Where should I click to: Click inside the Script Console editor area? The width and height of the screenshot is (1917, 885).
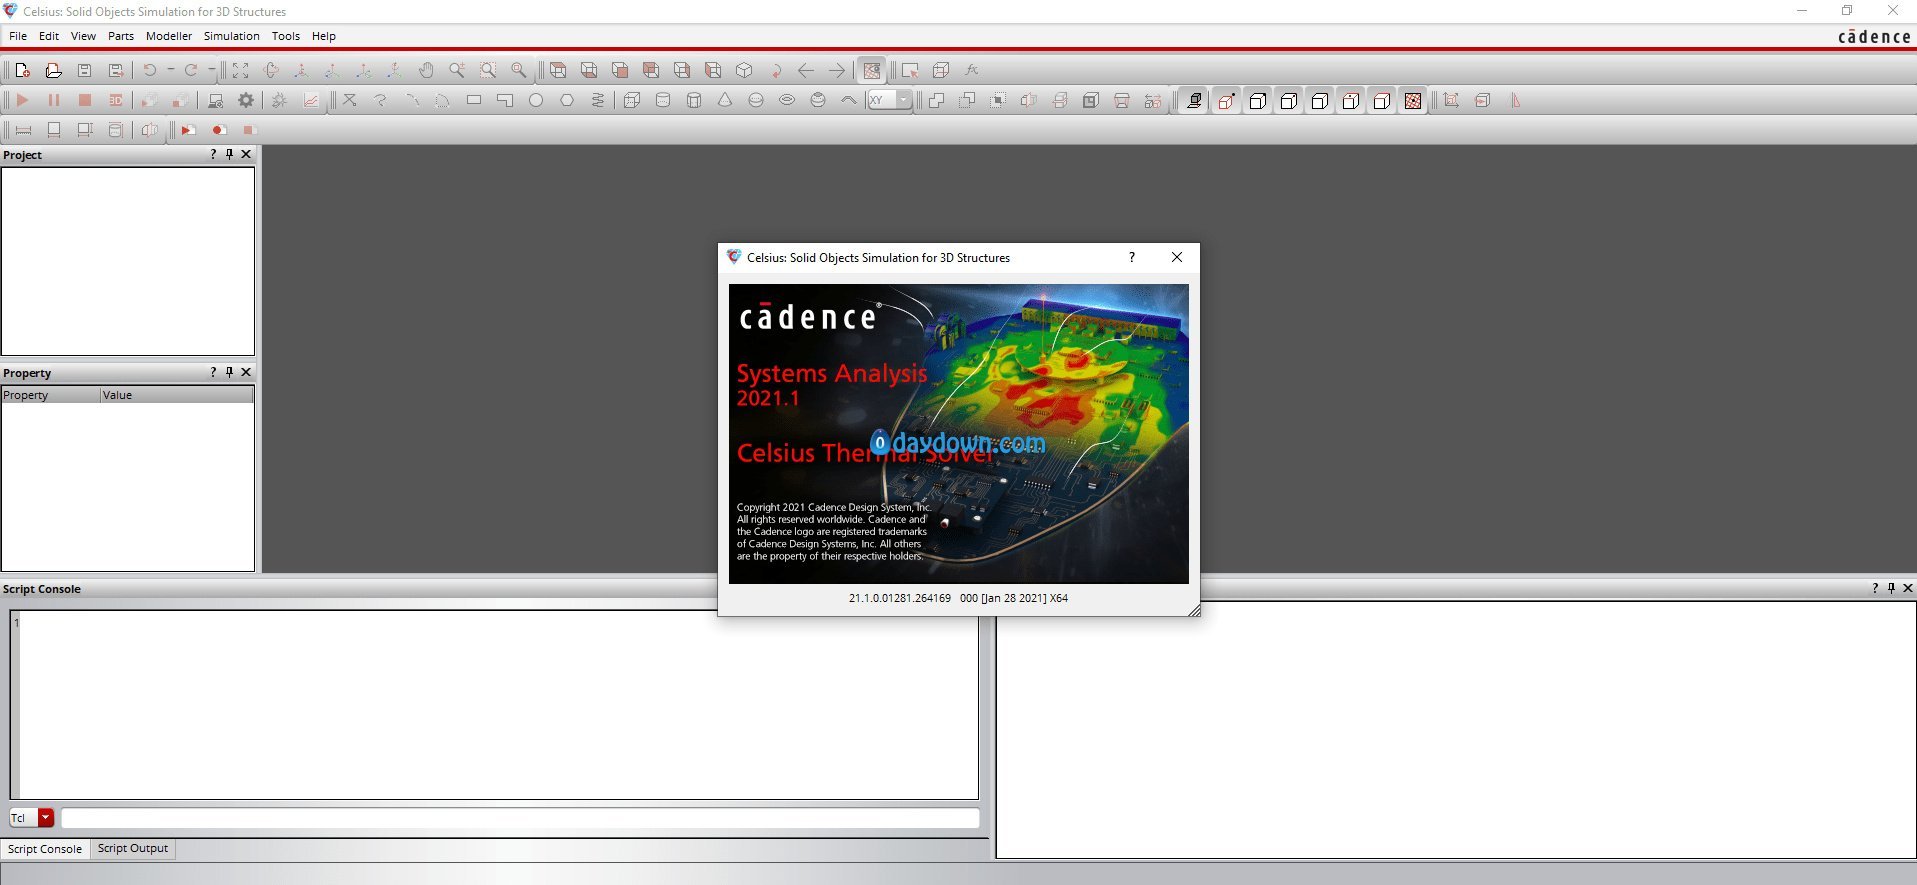coord(497,705)
